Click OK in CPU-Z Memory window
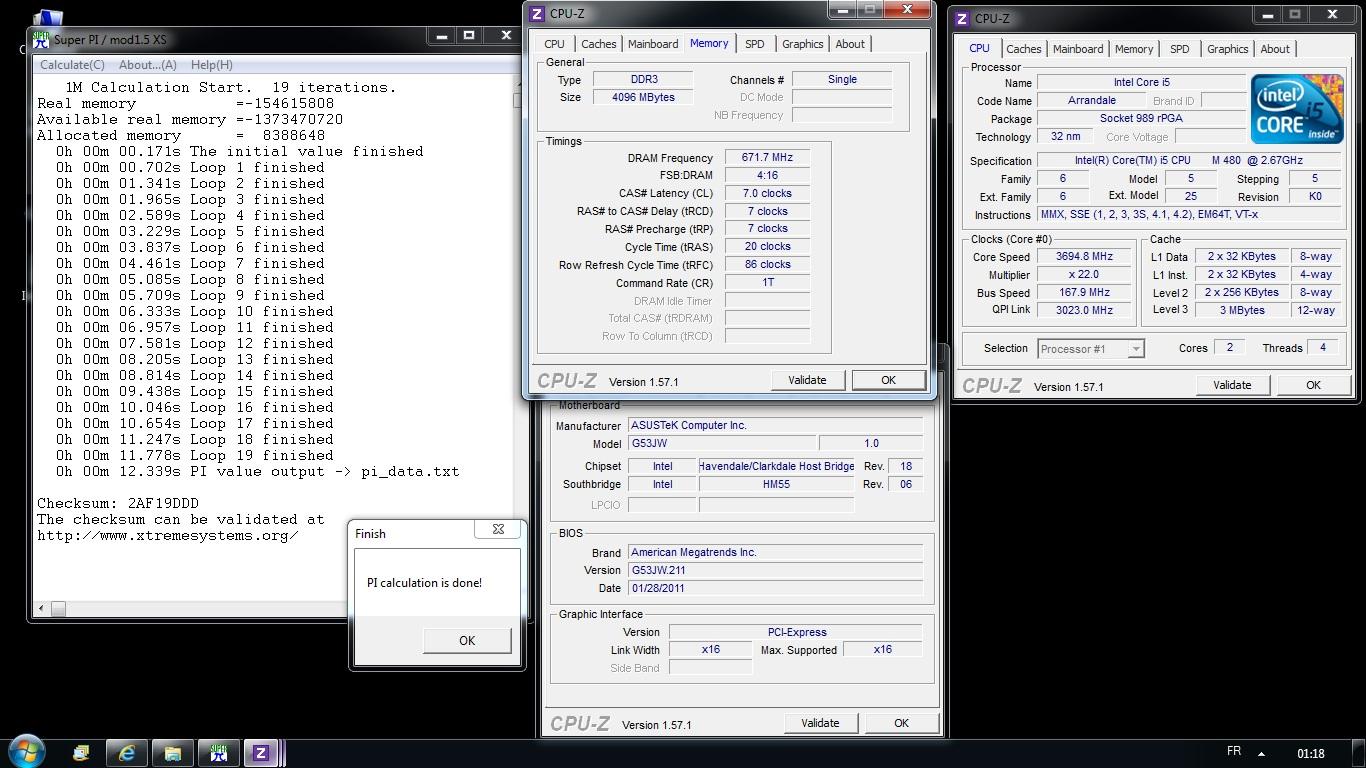 888,380
